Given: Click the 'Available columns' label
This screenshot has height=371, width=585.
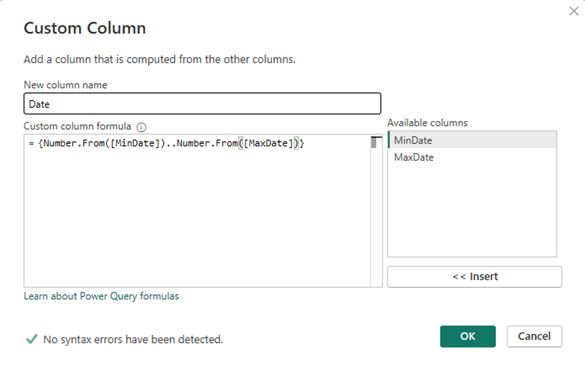Looking at the screenshot, I should pyautogui.click(x=427, y=123).
